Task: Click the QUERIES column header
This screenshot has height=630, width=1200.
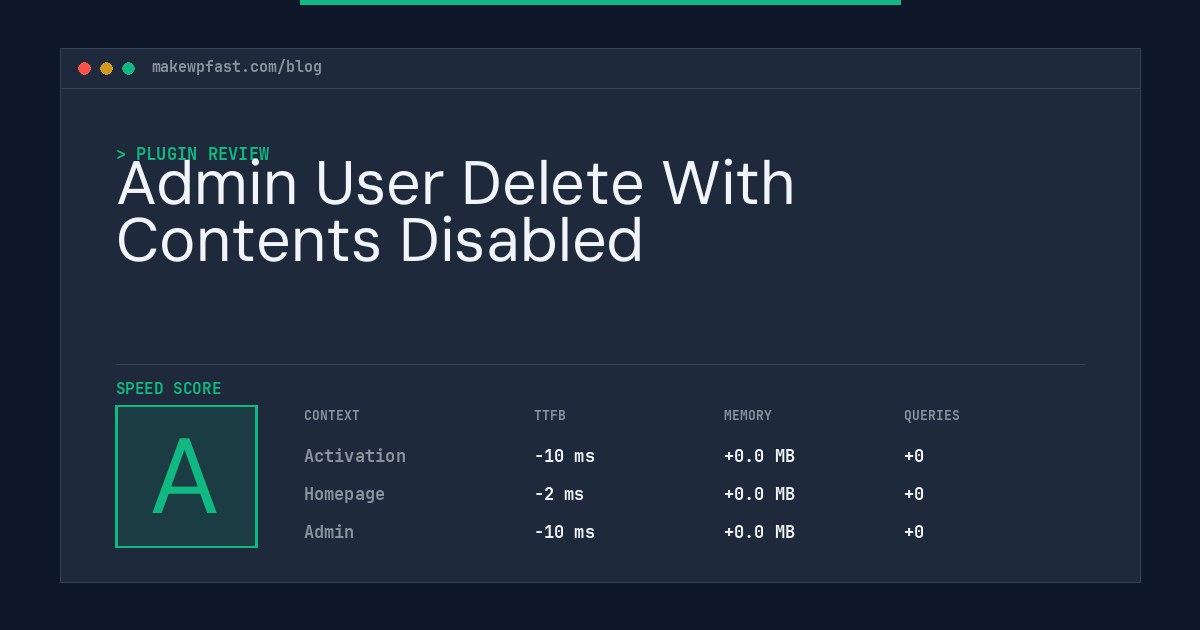Action: tap(932, 415)
